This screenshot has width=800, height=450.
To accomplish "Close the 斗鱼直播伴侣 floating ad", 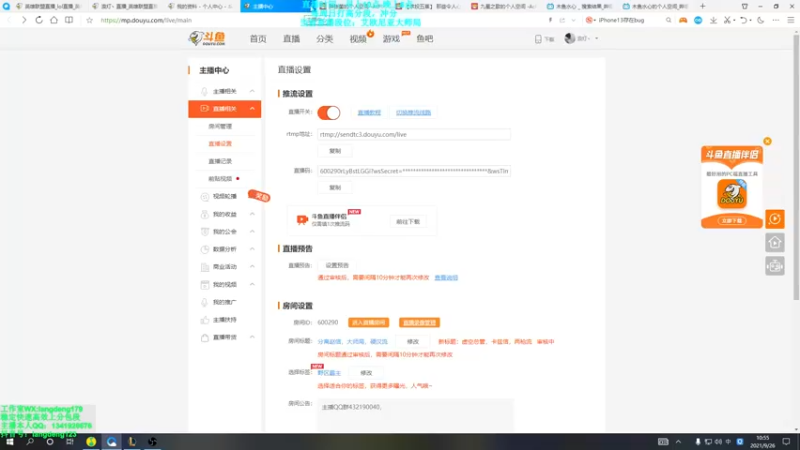I will 767,141.
